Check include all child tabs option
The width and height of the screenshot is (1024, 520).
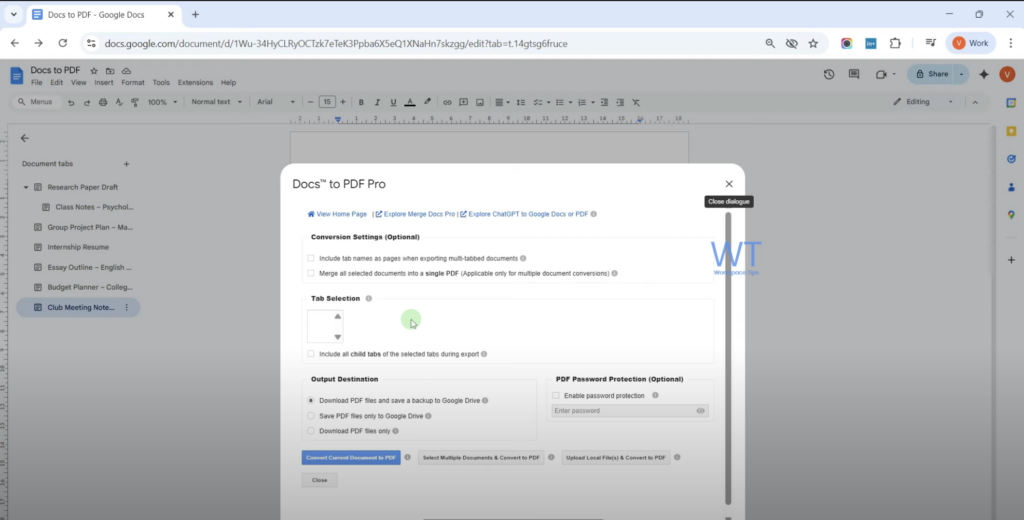311,354
